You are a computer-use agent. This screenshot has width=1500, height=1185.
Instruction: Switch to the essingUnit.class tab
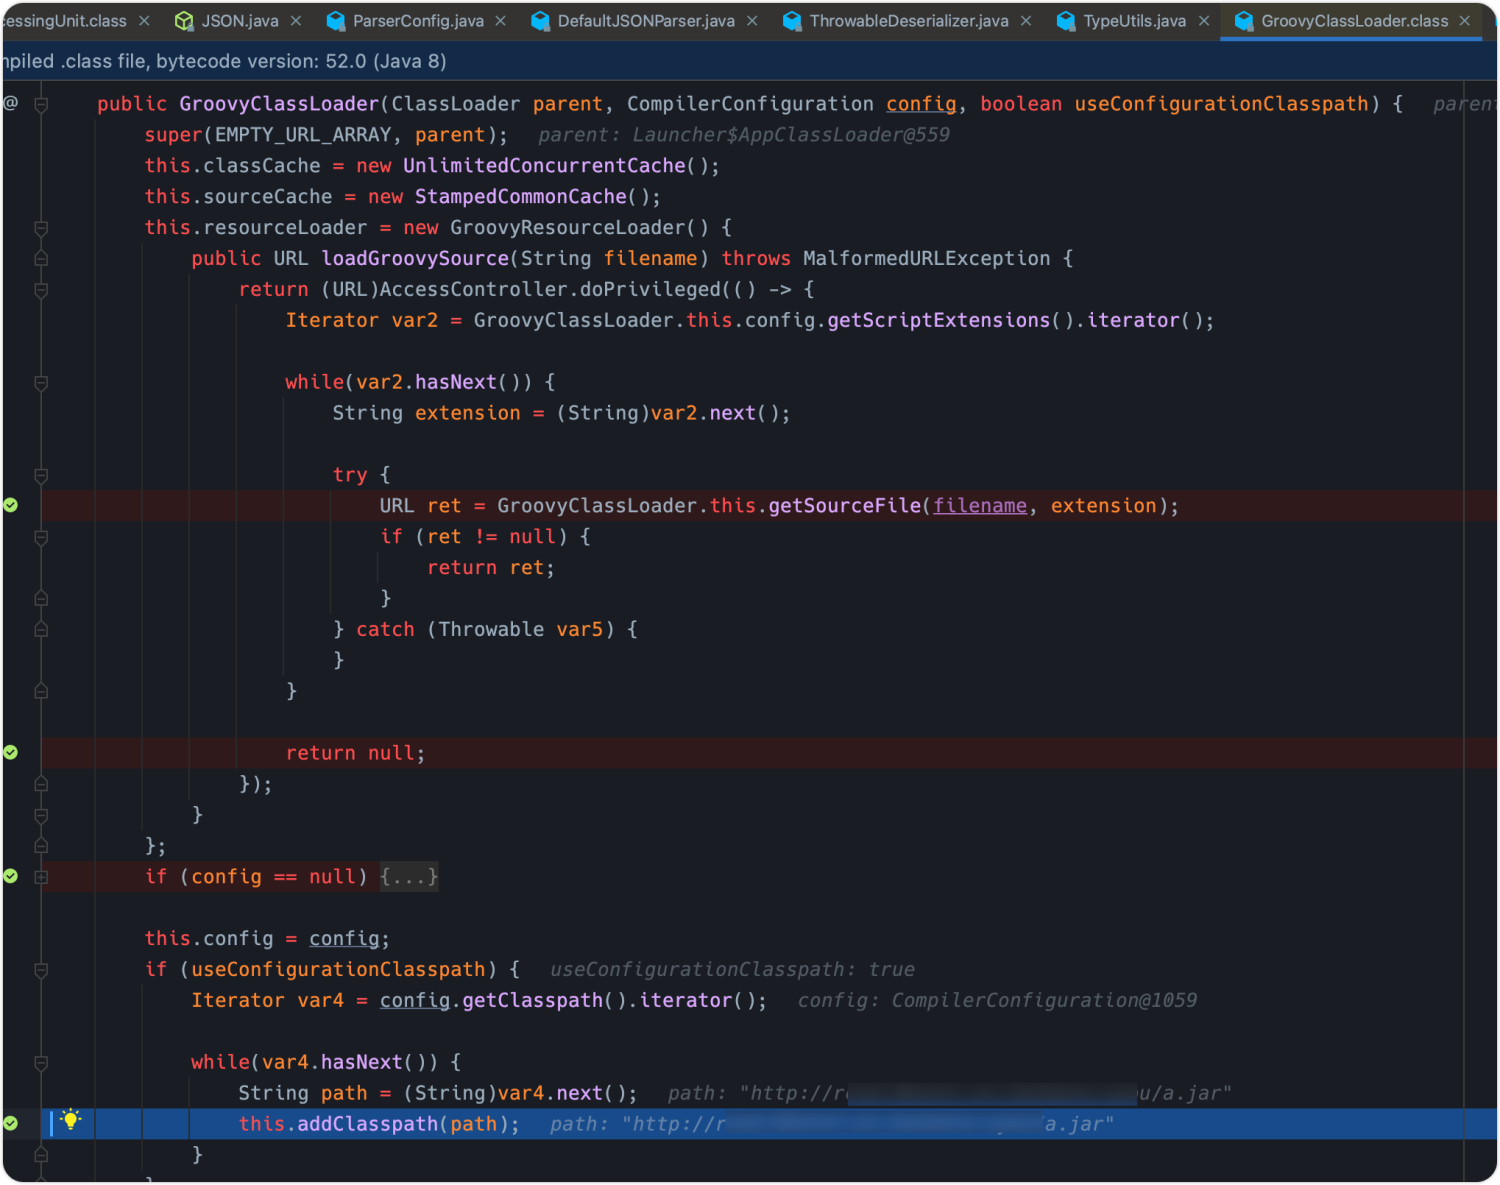click(65, 21)
